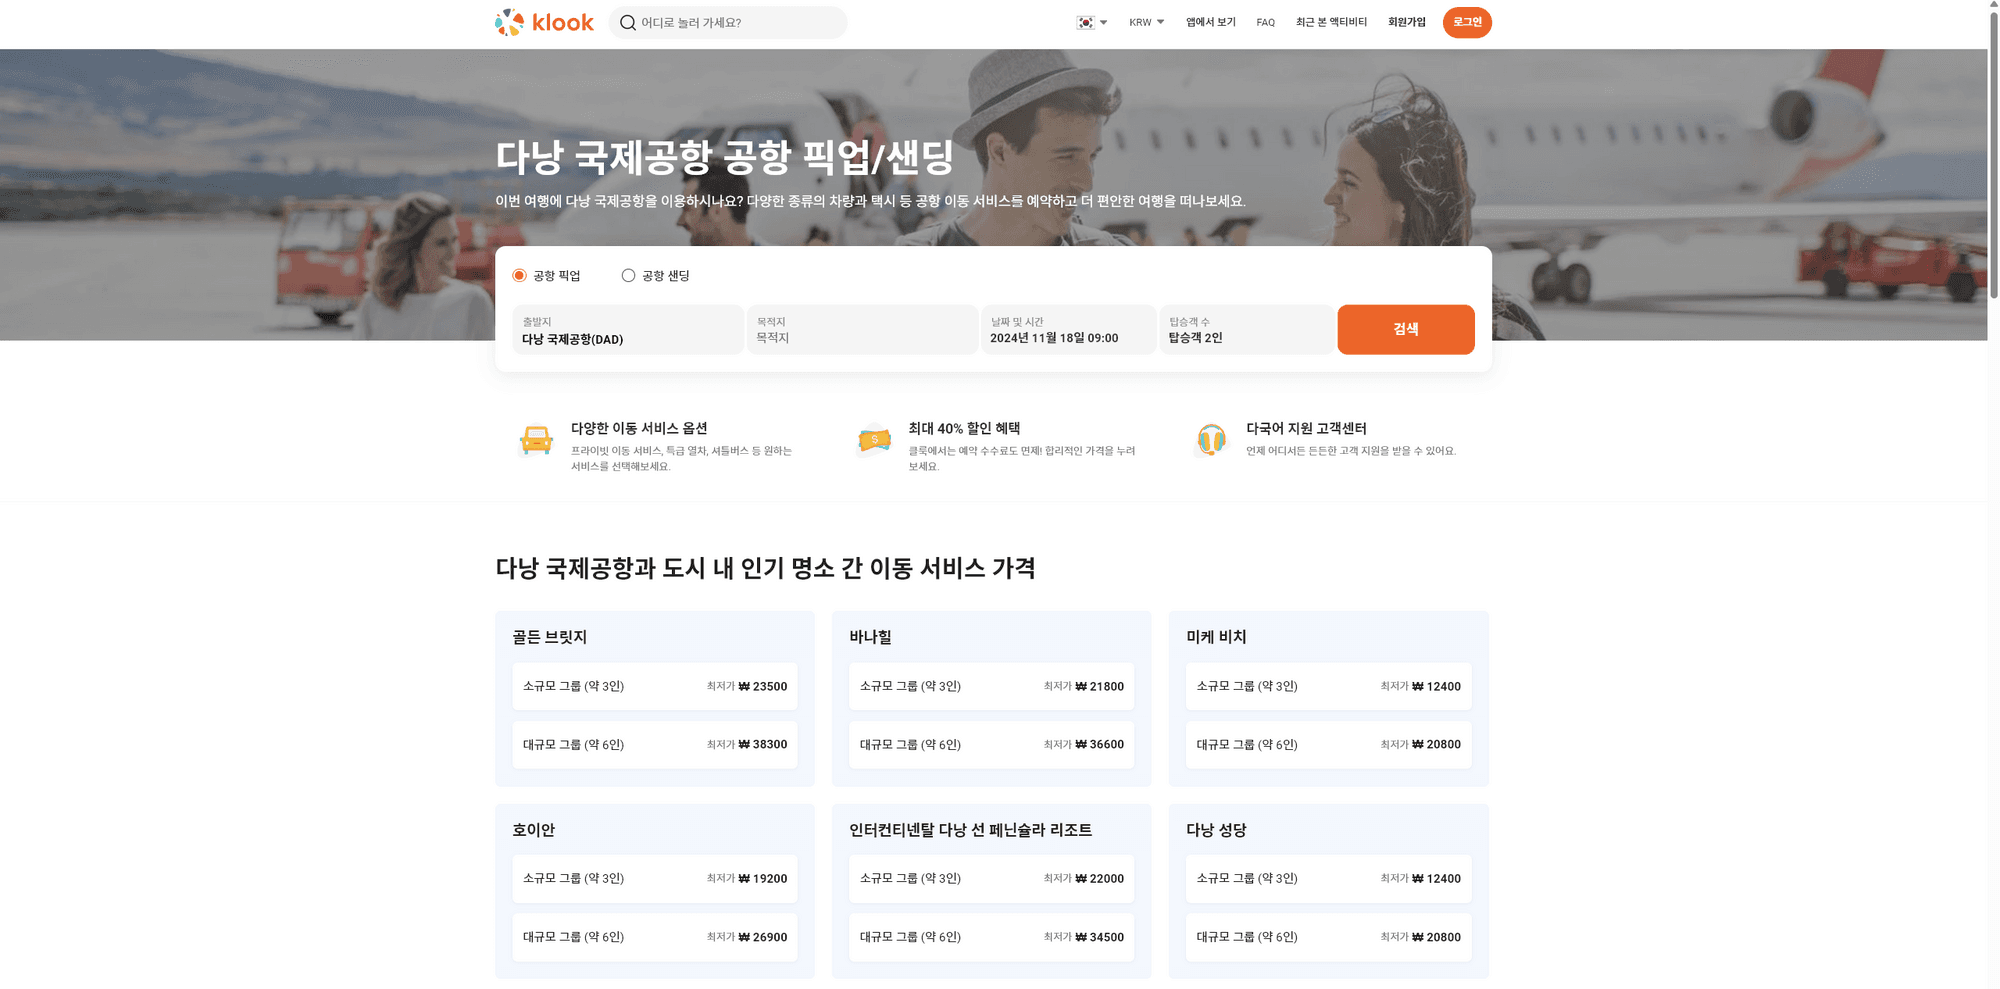Click the Korean flag language icon
The width and height of the screenshot is (2000, 989).
1085,22
